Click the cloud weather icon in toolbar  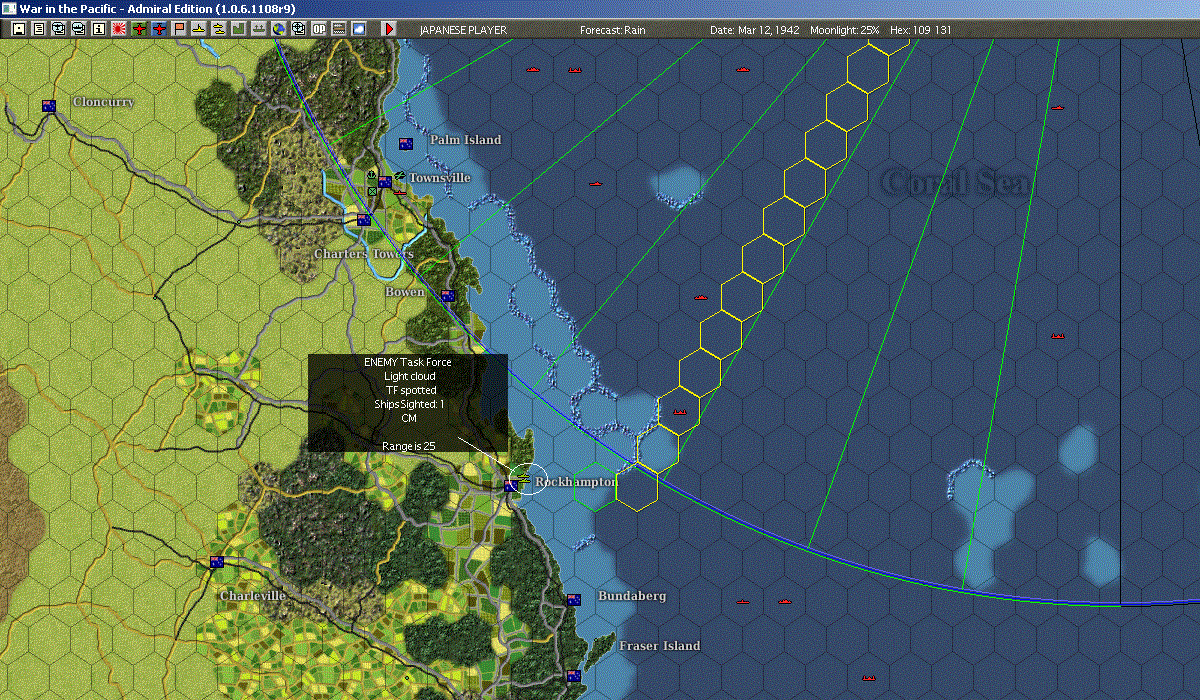click(358, 29)
